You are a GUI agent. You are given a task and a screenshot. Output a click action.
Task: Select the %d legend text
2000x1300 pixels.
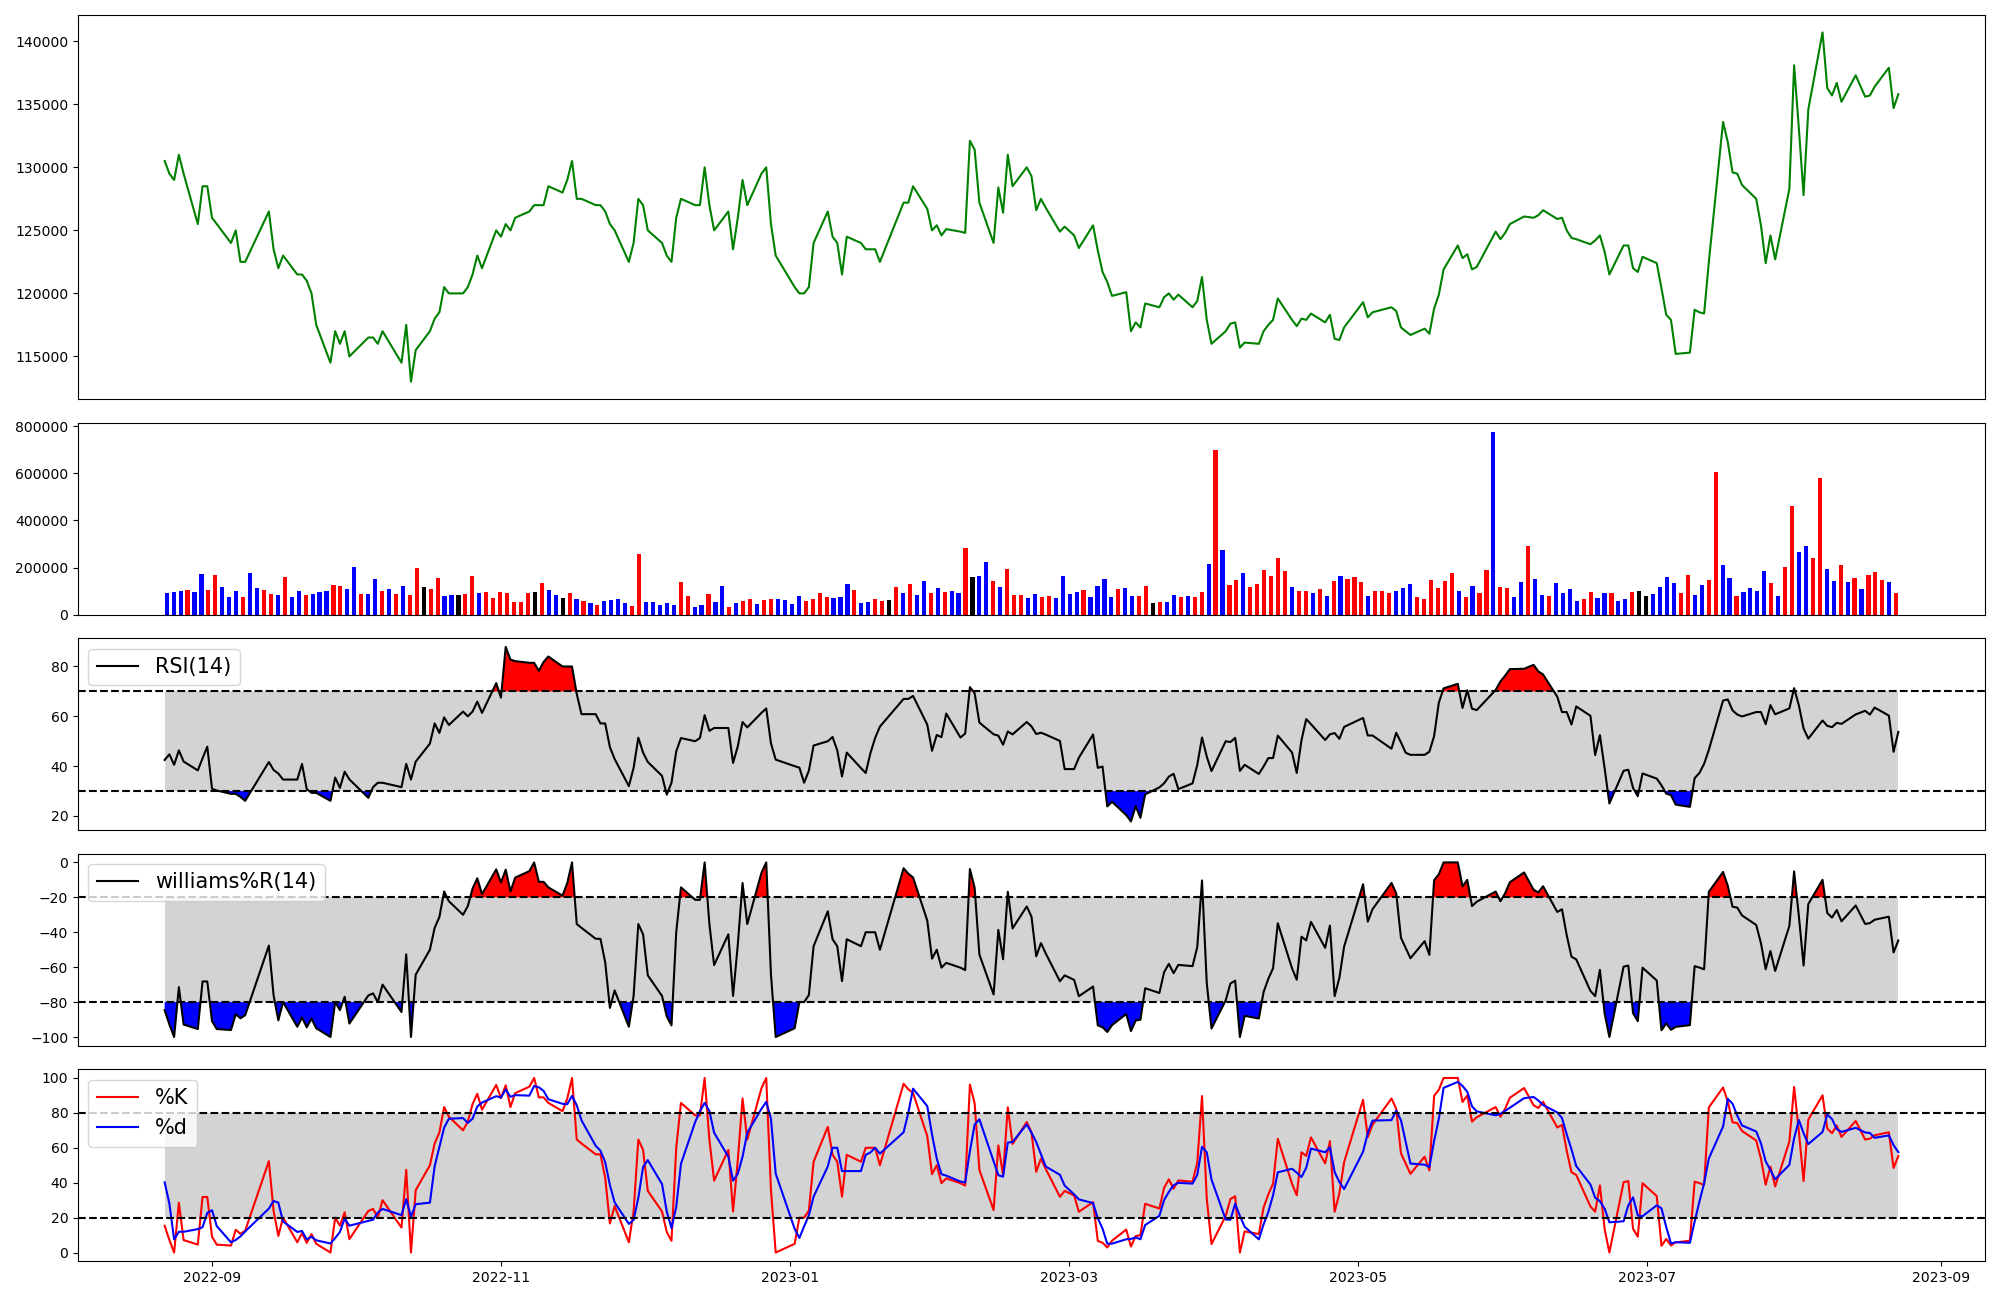coord(170,1127)
